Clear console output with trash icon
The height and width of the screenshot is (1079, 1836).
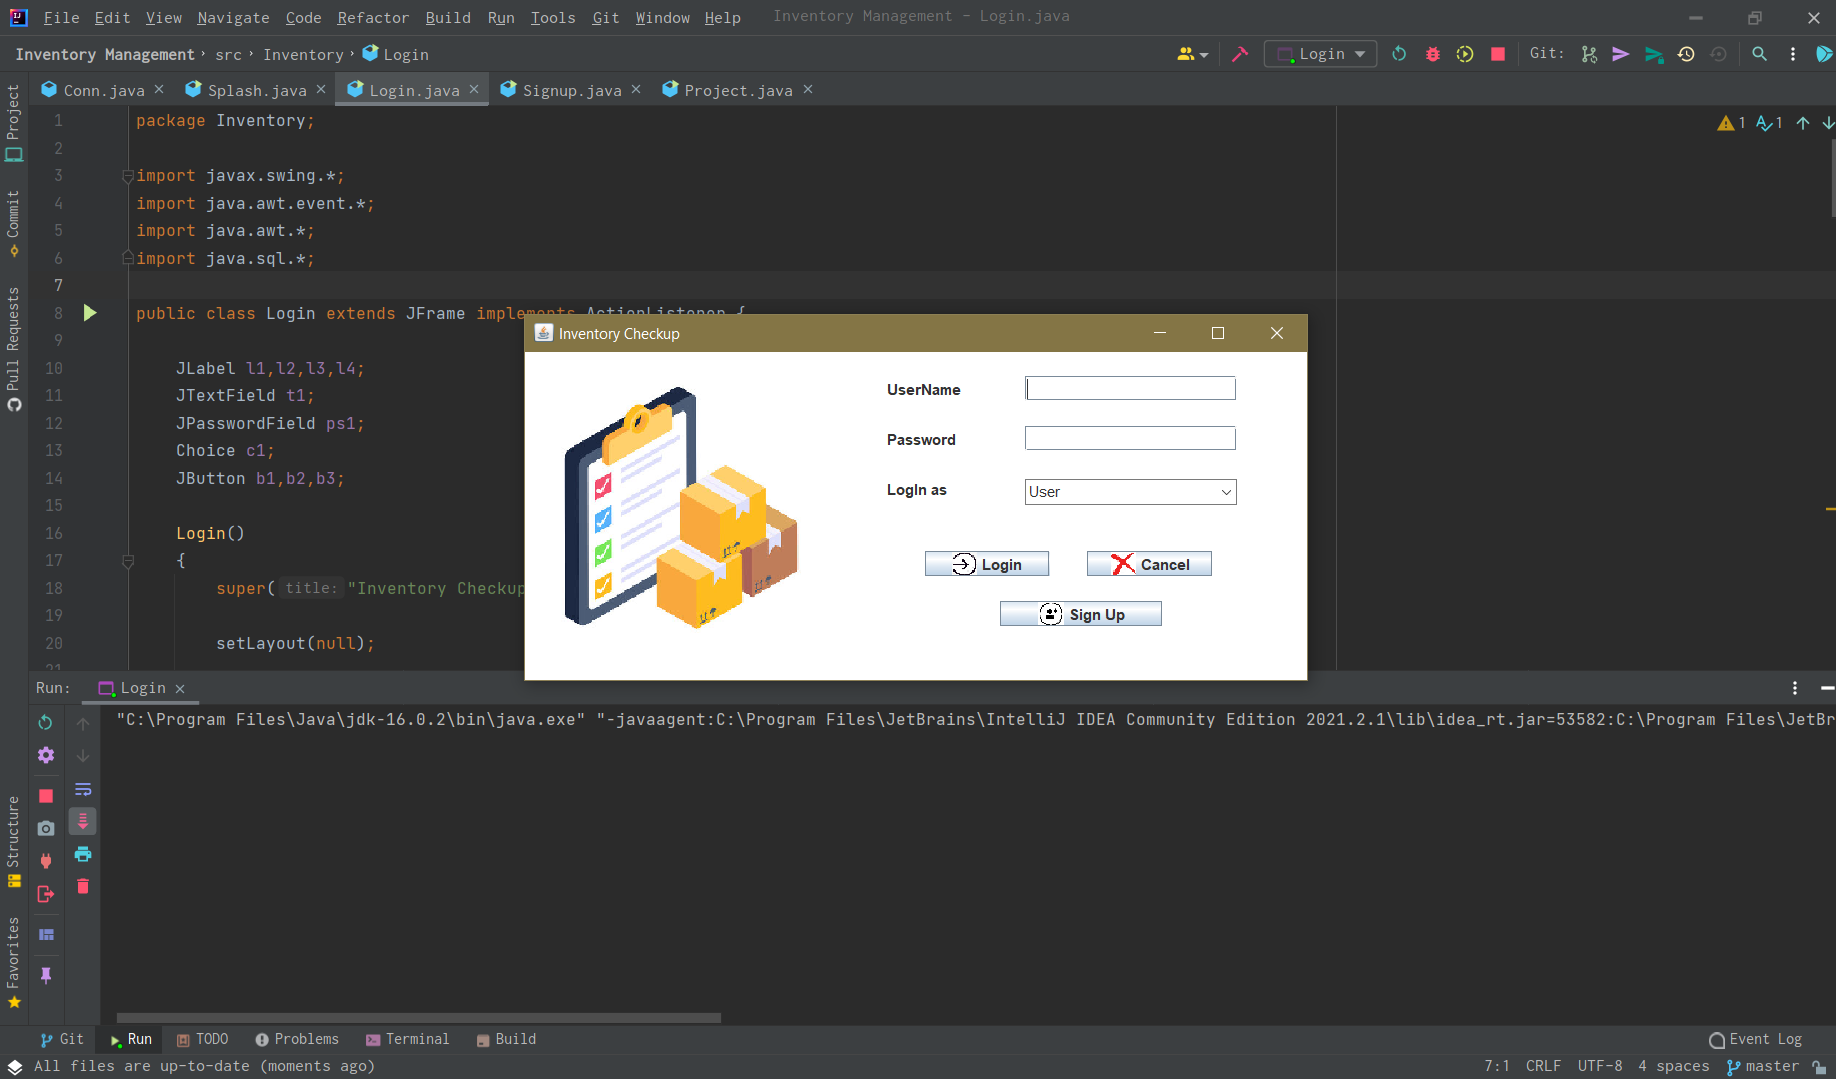tap(83, 886)
